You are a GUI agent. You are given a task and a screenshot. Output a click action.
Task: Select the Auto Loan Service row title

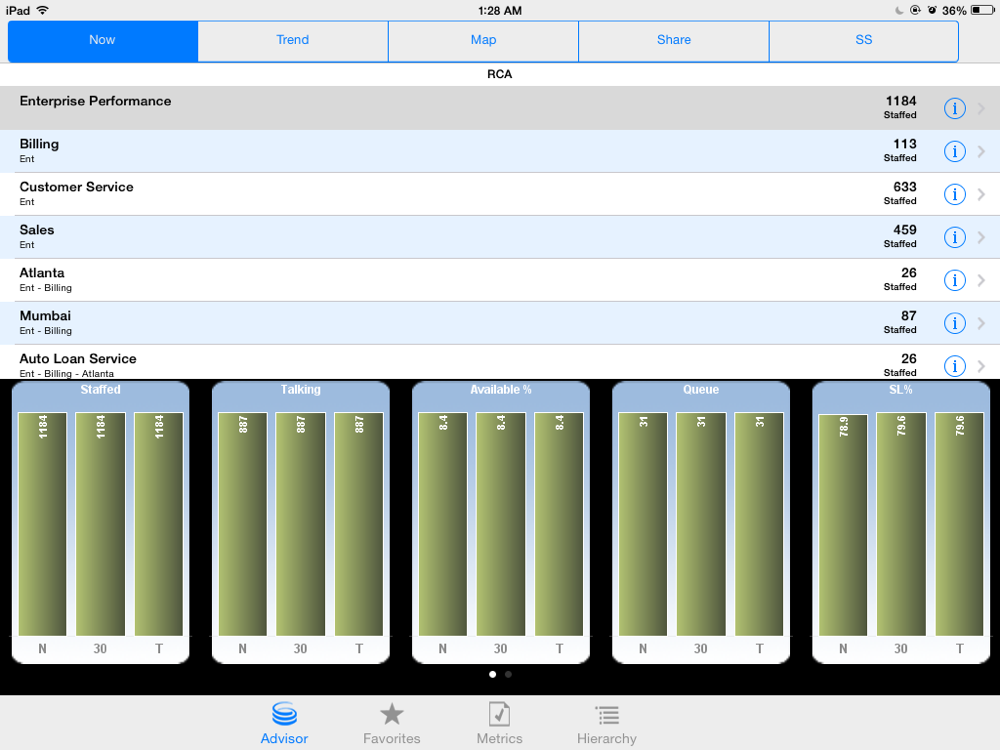click(x=78, y=358)
